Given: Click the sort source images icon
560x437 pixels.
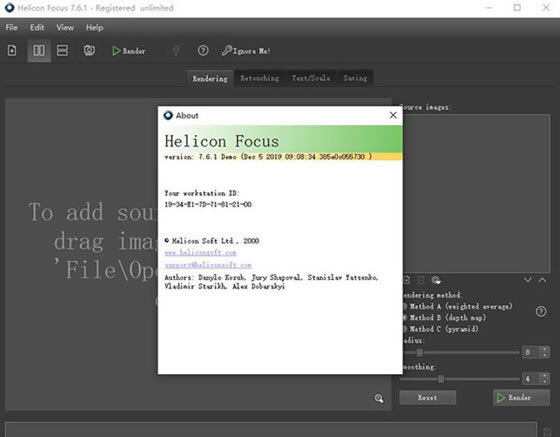Looking at the screenshot, I should (436, 280).
